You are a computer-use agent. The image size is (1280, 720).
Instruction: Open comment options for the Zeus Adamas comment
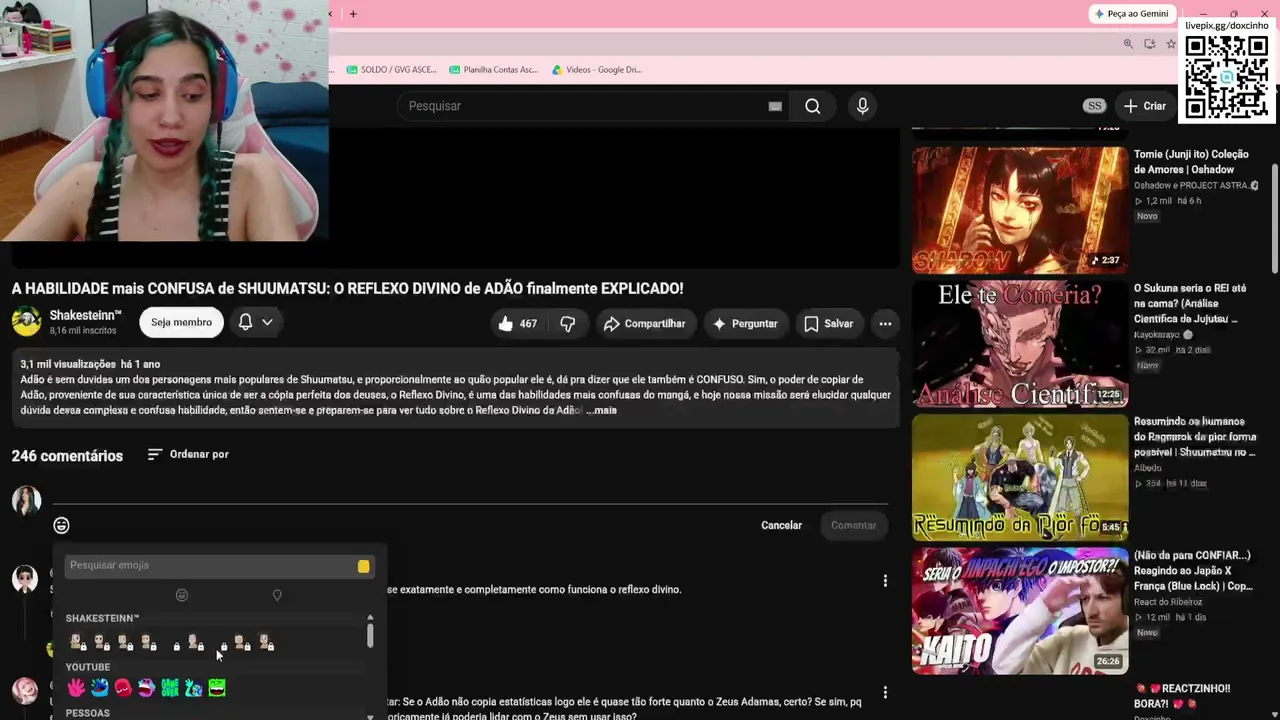tap(885, 691)
